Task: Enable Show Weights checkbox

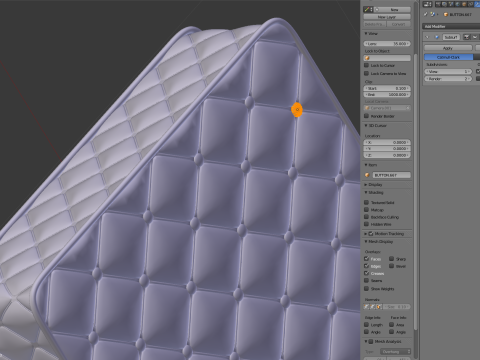Action: tap(366, 289)
